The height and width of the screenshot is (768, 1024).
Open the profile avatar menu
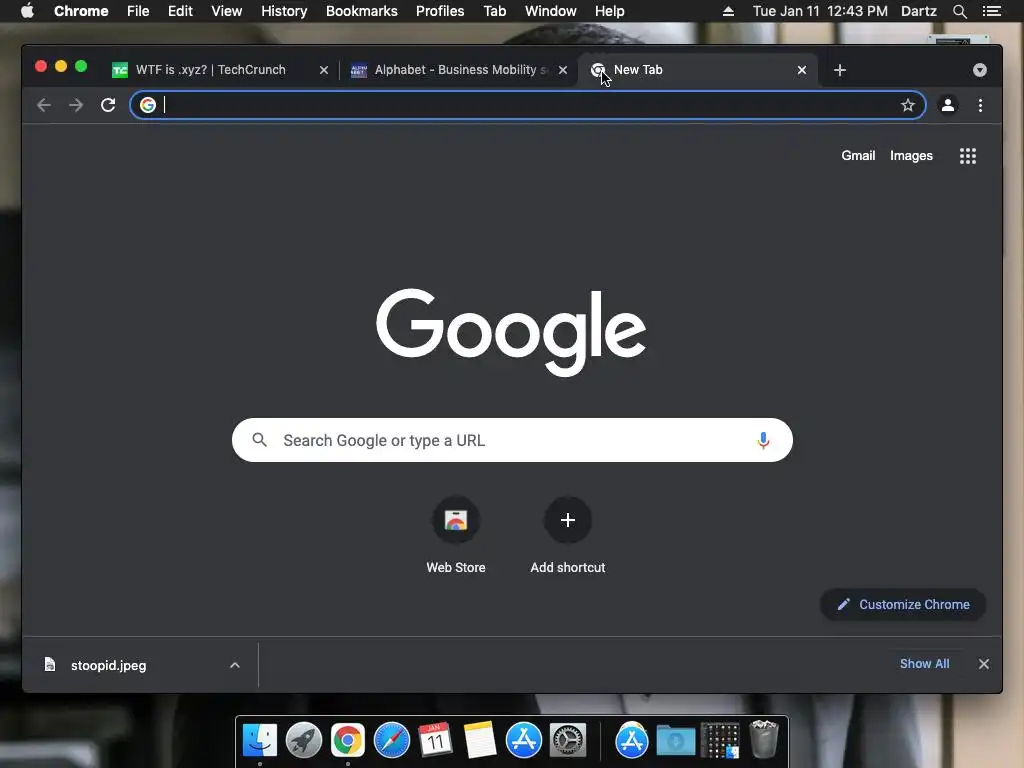[948, 105]
